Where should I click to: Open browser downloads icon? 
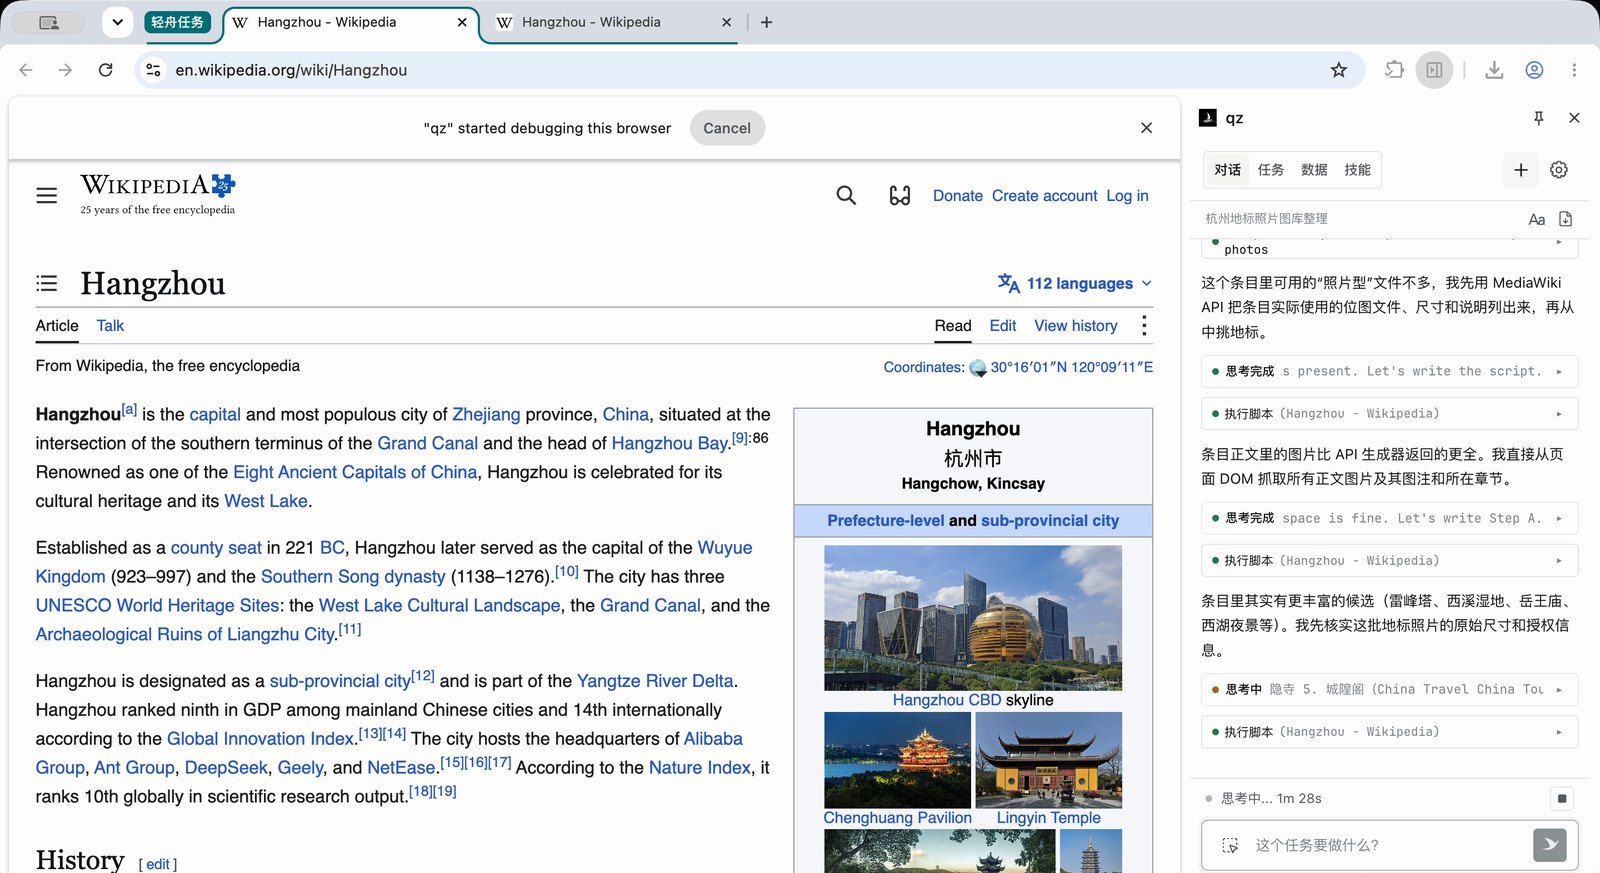[x=1494, y=70]
